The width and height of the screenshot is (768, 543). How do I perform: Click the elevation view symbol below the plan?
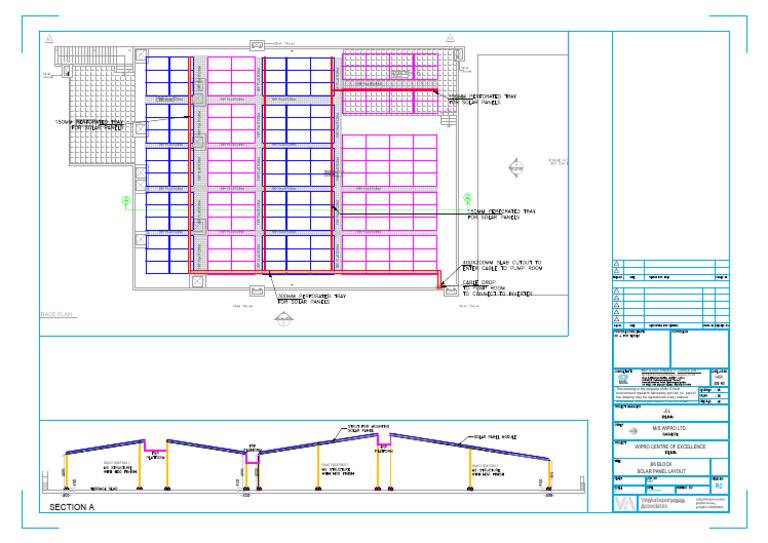(x=284, y=319)
